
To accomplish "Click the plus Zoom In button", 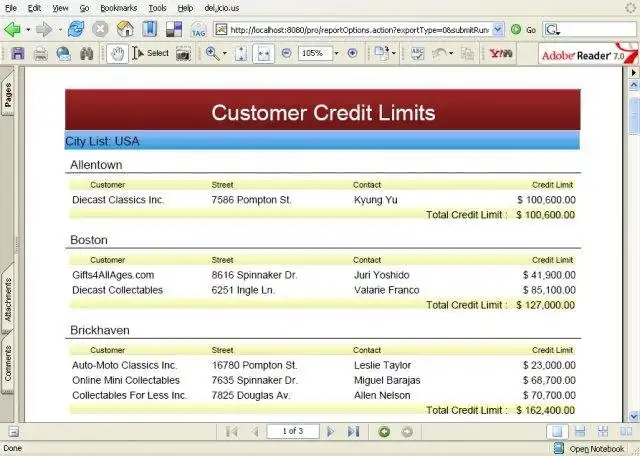I will click(x=352, y=53).
